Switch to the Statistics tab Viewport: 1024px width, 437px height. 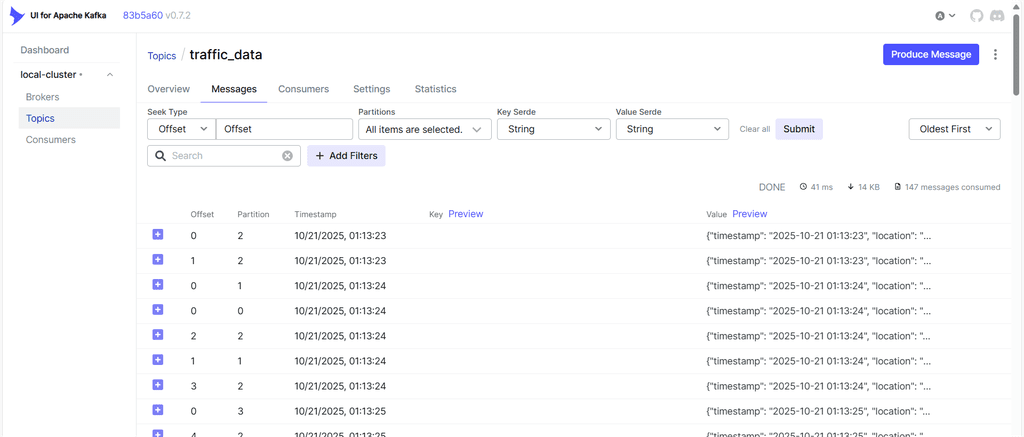[x=435, y=89]
